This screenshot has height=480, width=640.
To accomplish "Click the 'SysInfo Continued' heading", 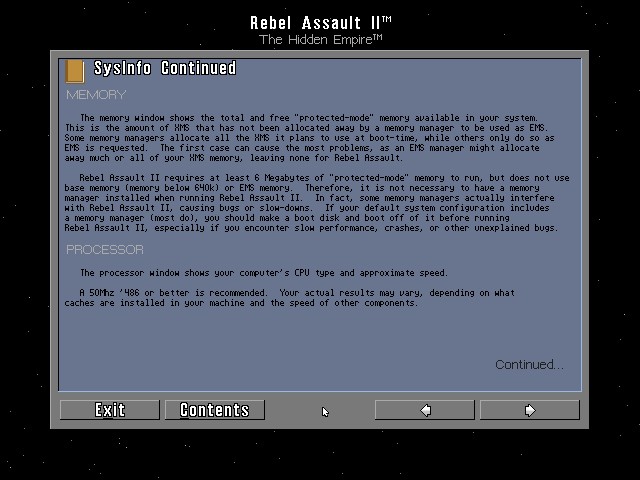I will tap(165, 68).
